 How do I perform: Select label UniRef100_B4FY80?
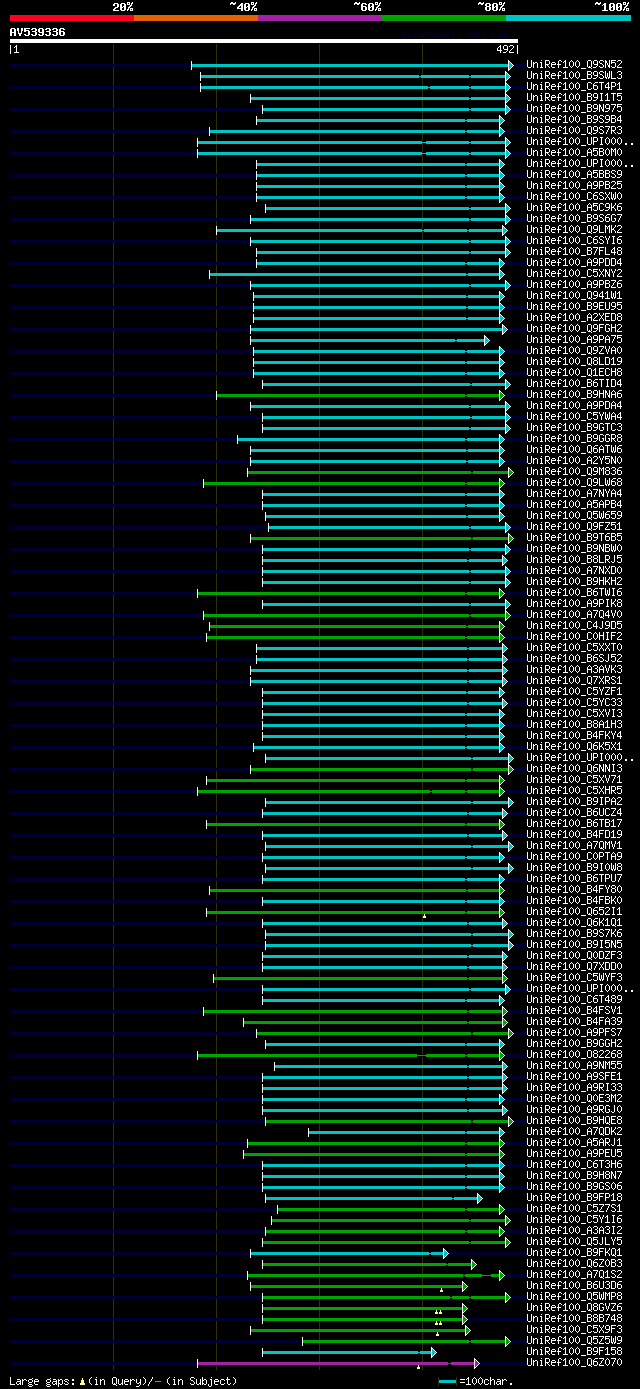tap(574, 889)
